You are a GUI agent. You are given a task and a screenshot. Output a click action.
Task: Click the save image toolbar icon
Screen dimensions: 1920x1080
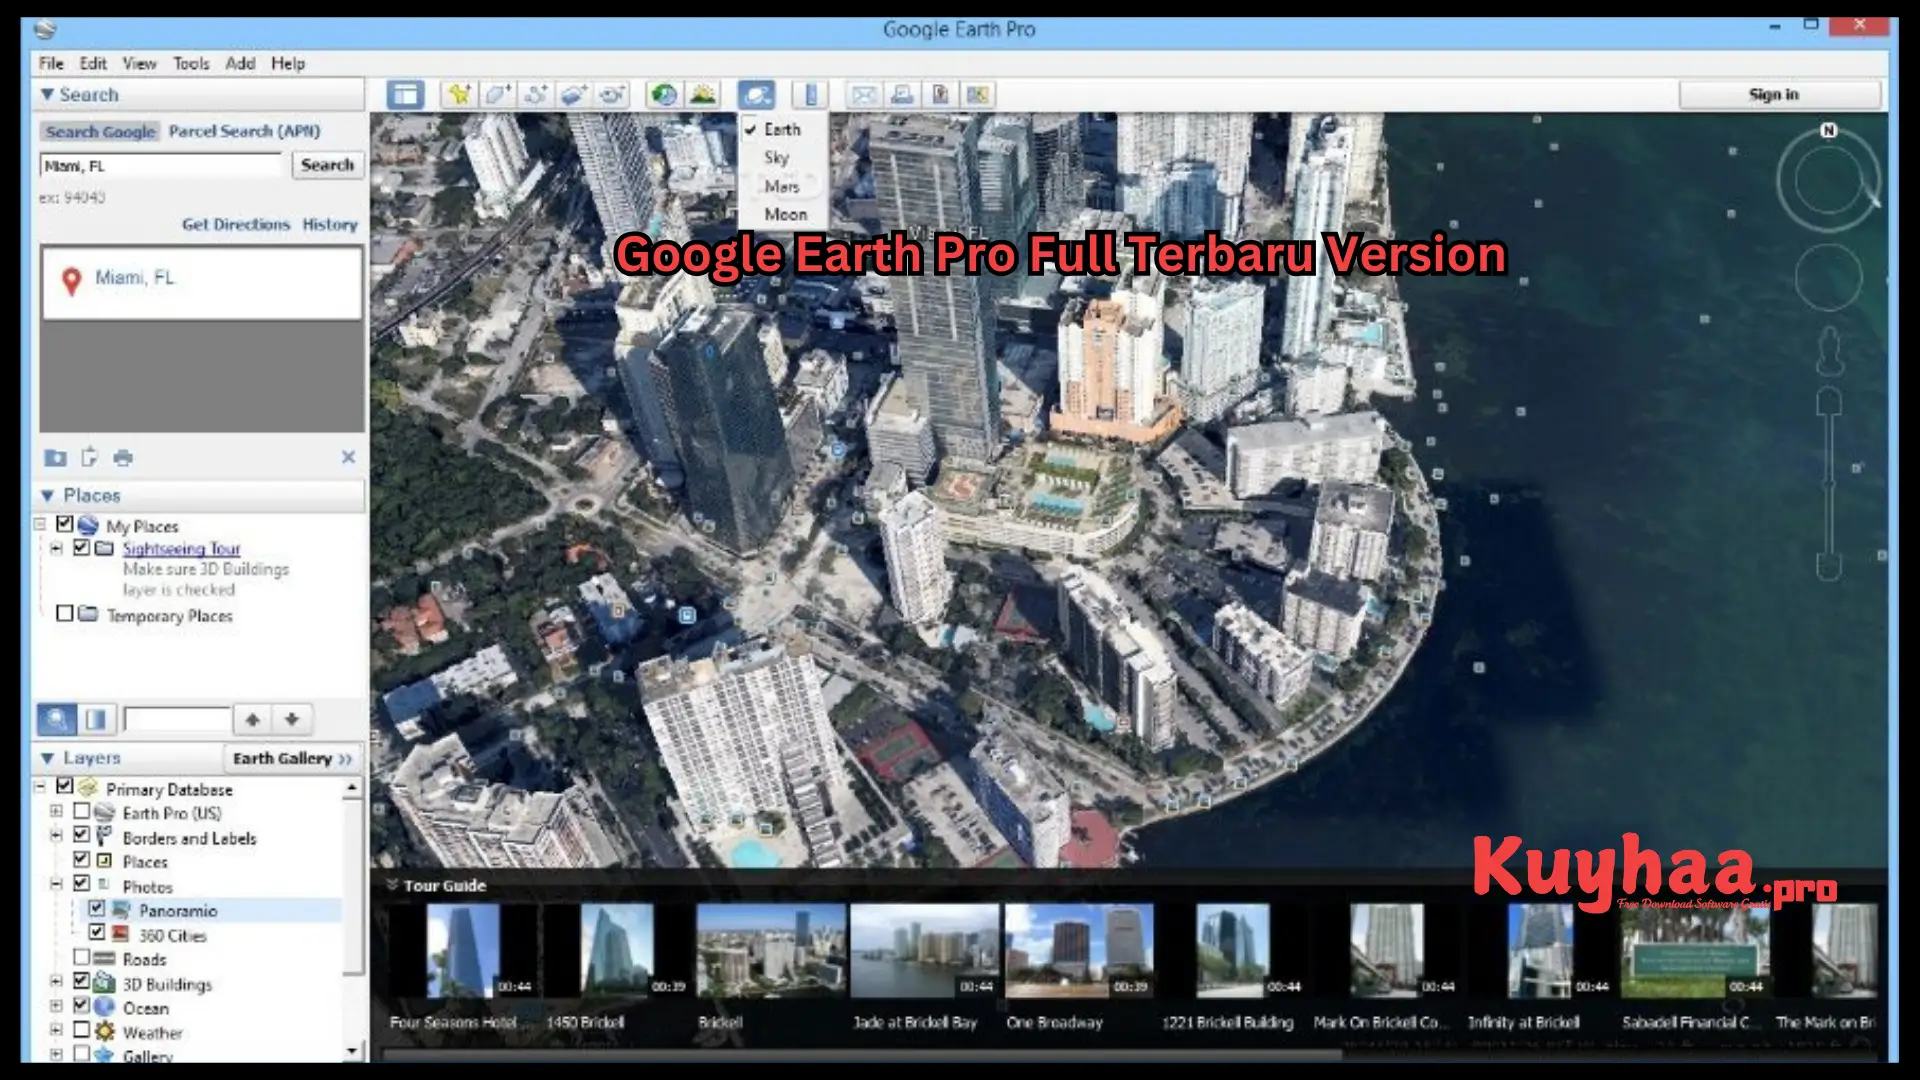(940, 95)
